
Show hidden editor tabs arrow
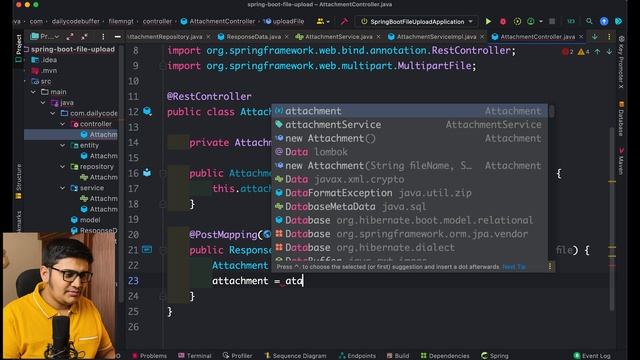pyautogui.click(x=595, y=37)
